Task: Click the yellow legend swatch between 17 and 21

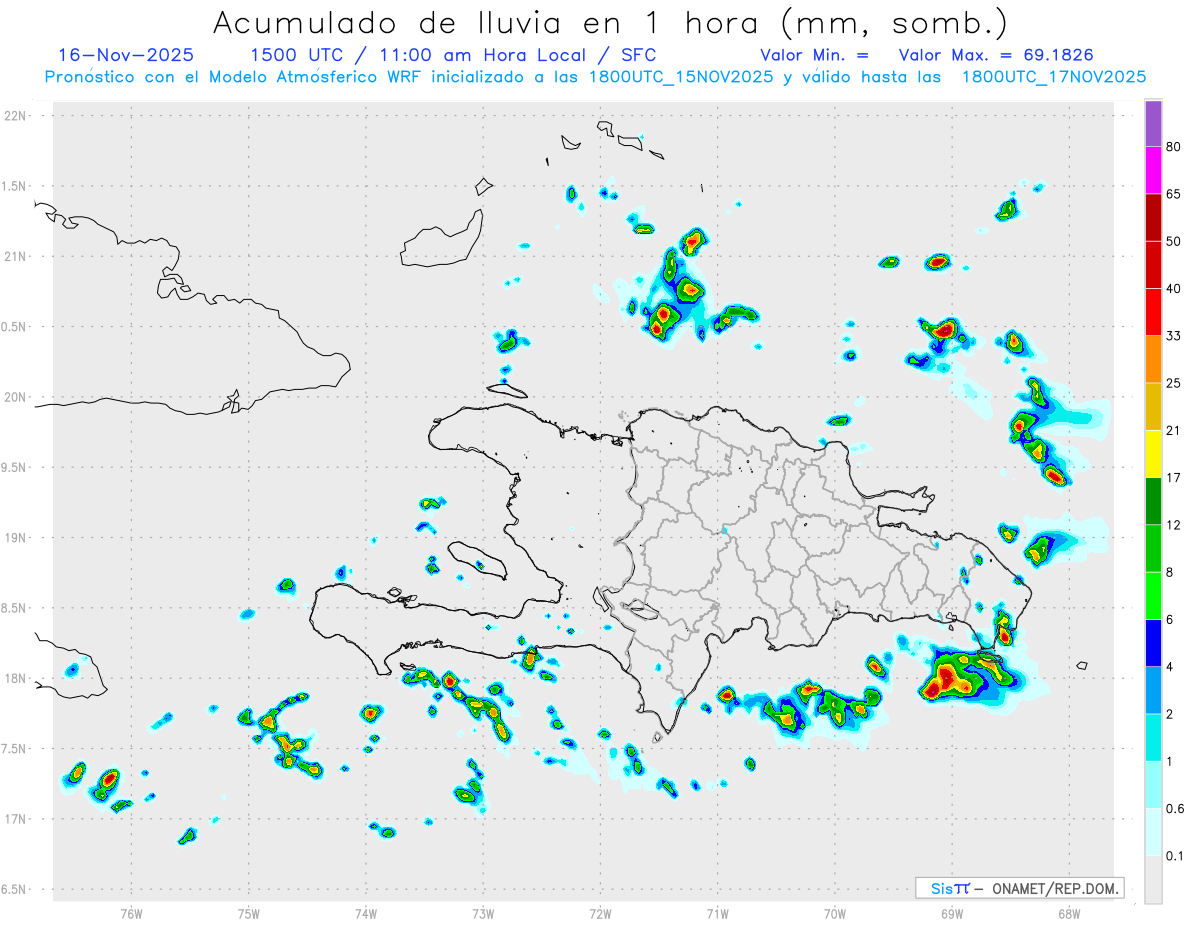Action: point(1153,454)
